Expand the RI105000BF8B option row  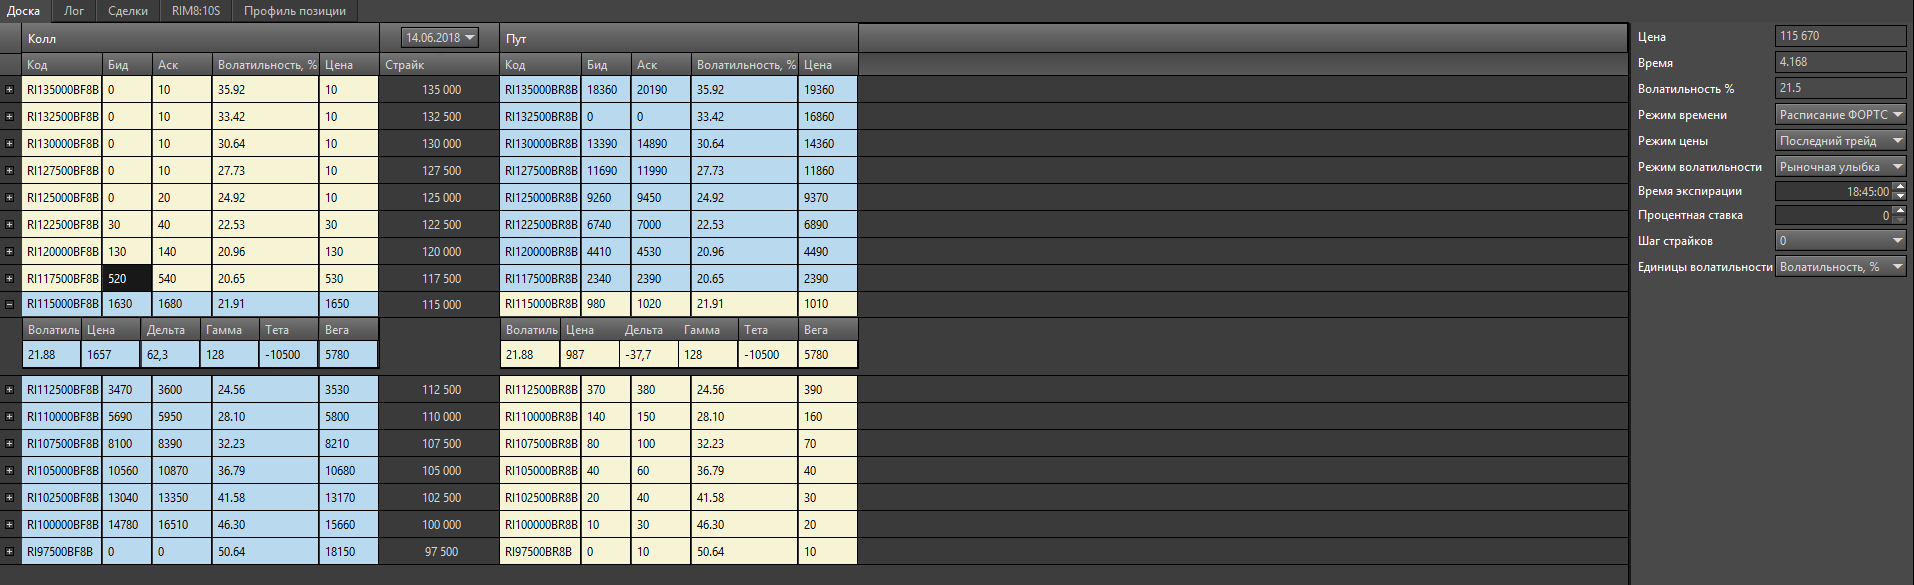click(x=9, y=471)
